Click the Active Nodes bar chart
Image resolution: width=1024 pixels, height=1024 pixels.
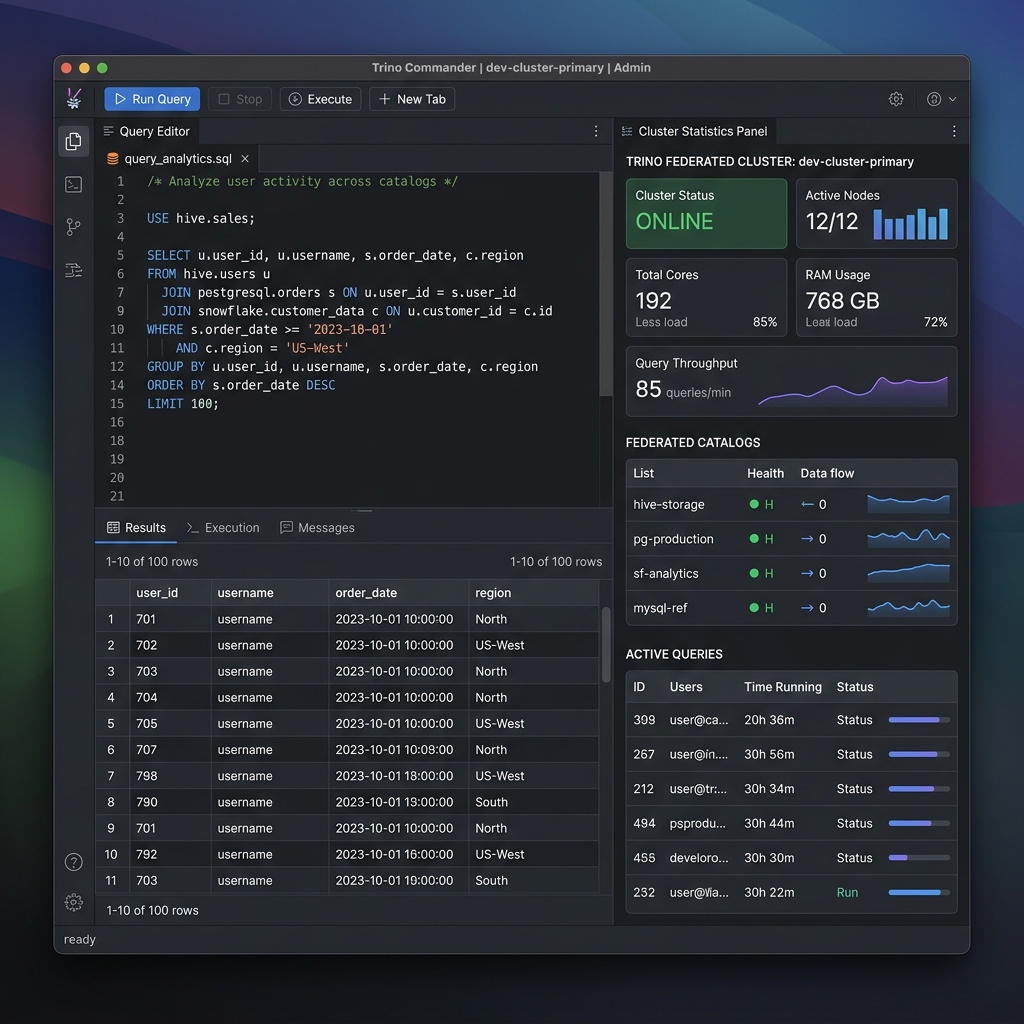910,224
